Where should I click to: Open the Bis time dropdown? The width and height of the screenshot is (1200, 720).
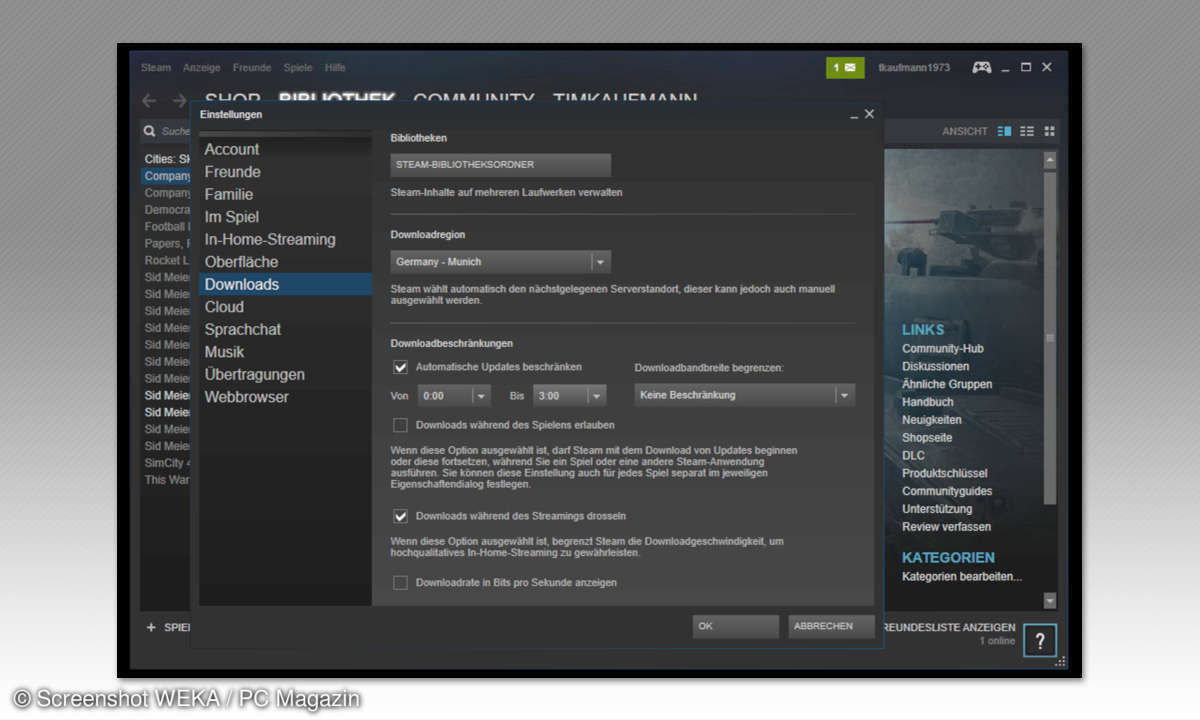[x=570, y=396]
